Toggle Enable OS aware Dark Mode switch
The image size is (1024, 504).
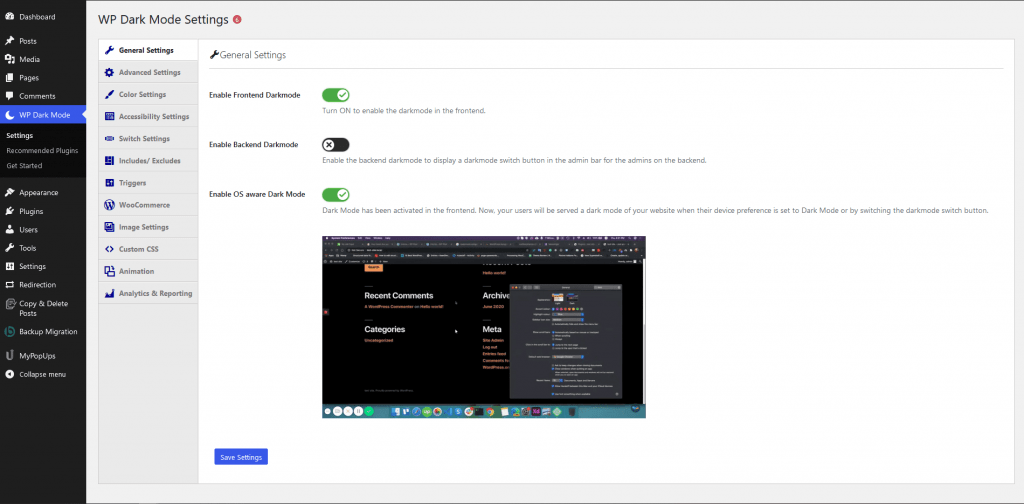pos(336,195)
